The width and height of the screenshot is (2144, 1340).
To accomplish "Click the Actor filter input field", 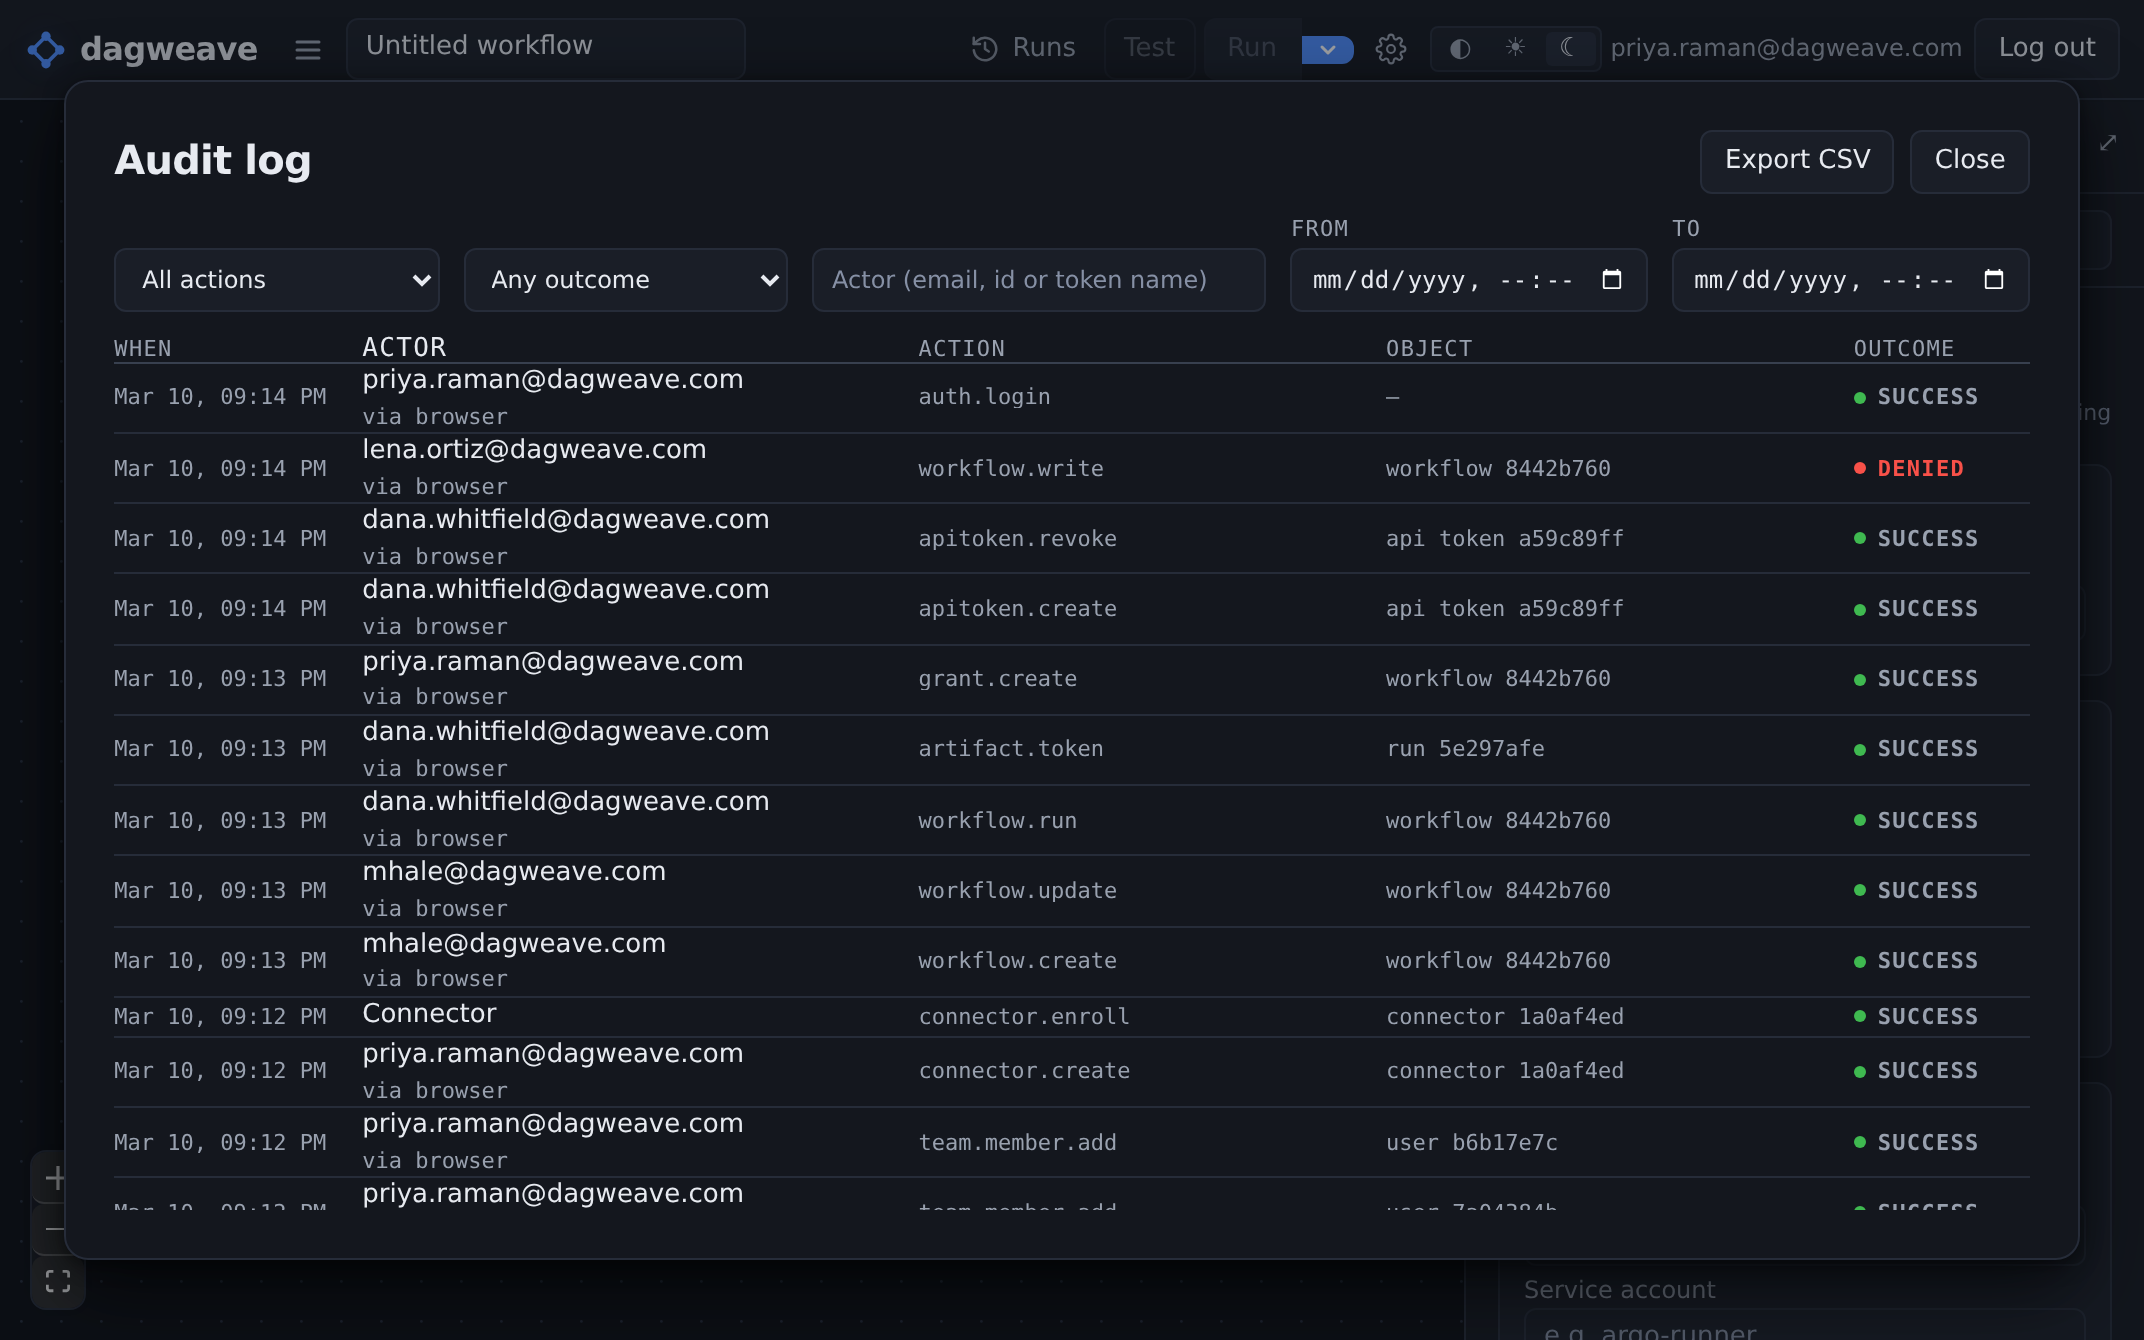I will (1039, 280).
